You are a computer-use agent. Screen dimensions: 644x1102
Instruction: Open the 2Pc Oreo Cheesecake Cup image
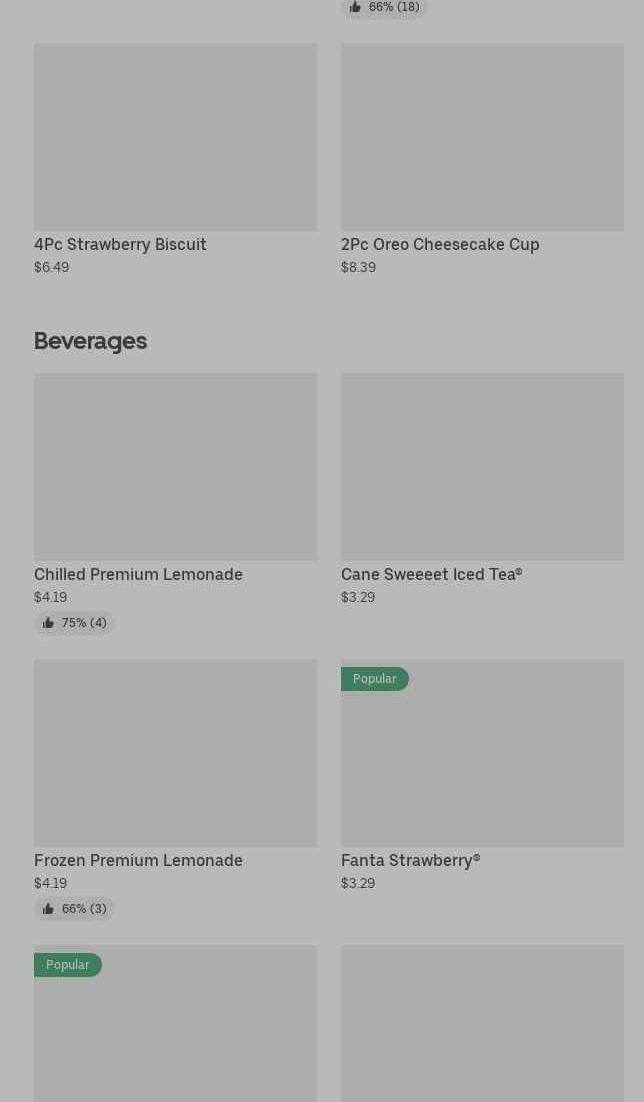tap(482, 137)
